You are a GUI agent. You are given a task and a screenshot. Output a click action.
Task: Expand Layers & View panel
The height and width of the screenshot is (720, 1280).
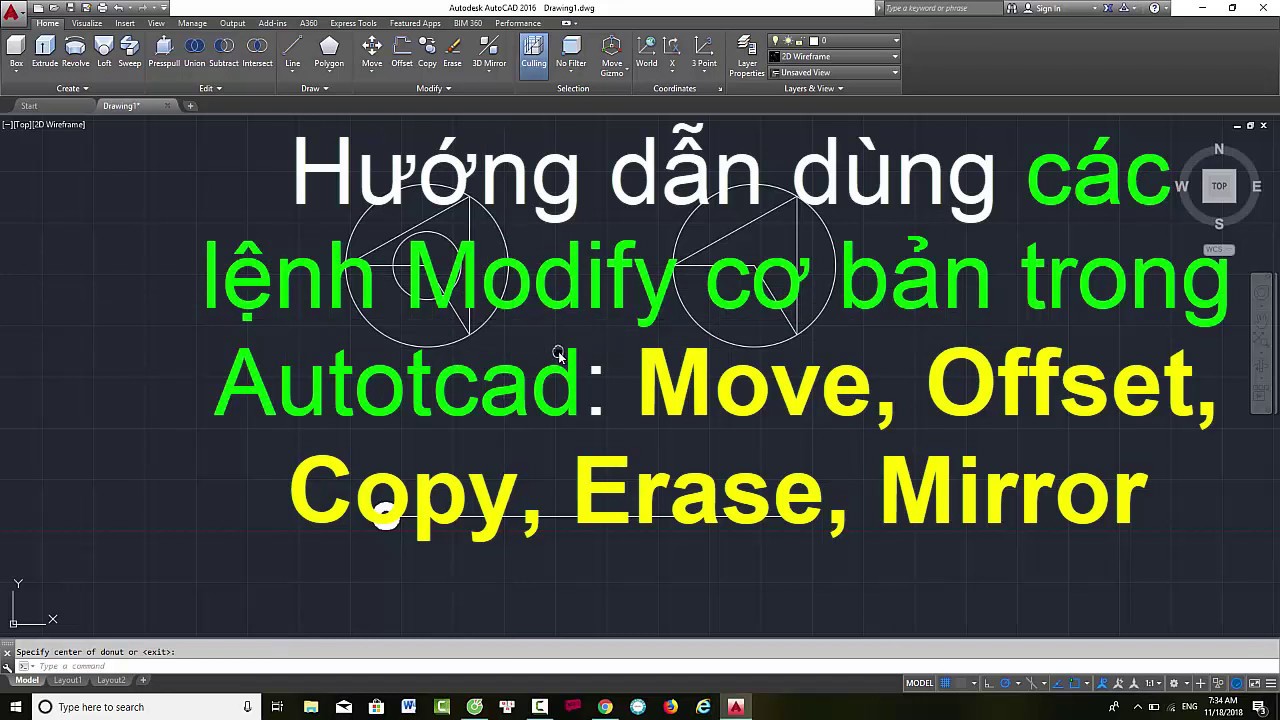[x=814, y=88]
